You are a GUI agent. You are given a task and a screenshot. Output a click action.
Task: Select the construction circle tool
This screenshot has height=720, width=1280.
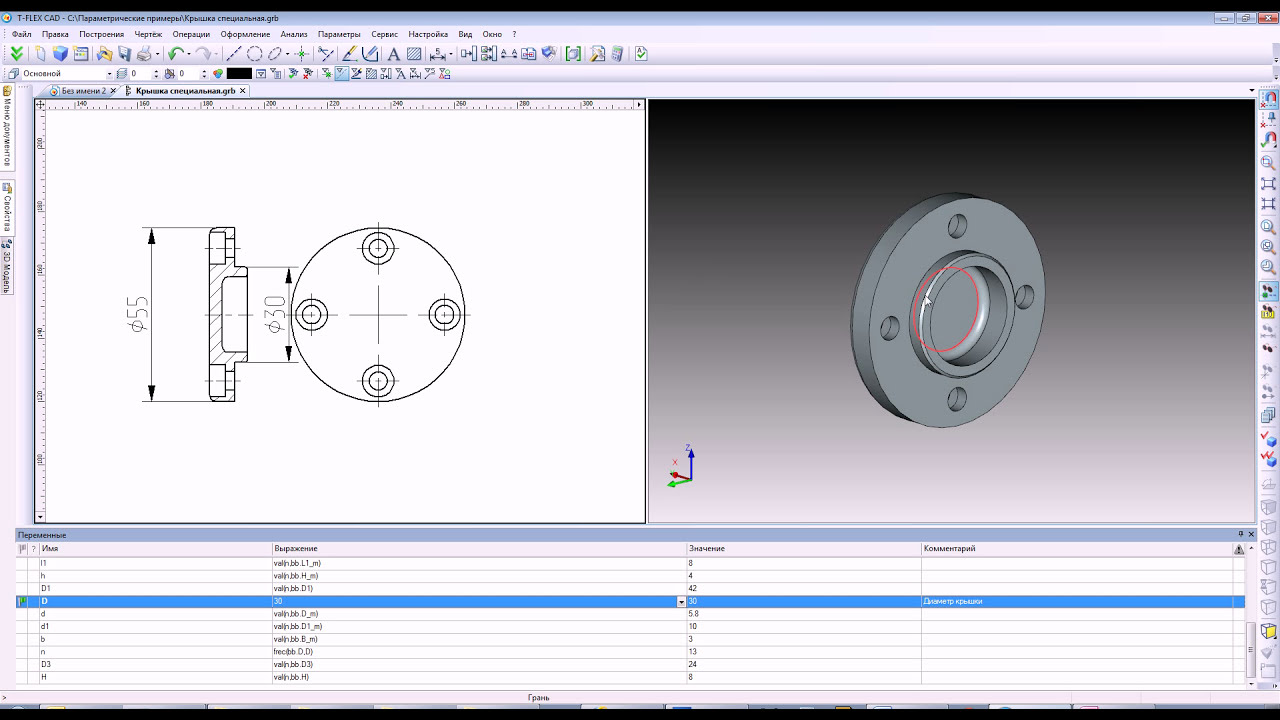coord(255,54)
